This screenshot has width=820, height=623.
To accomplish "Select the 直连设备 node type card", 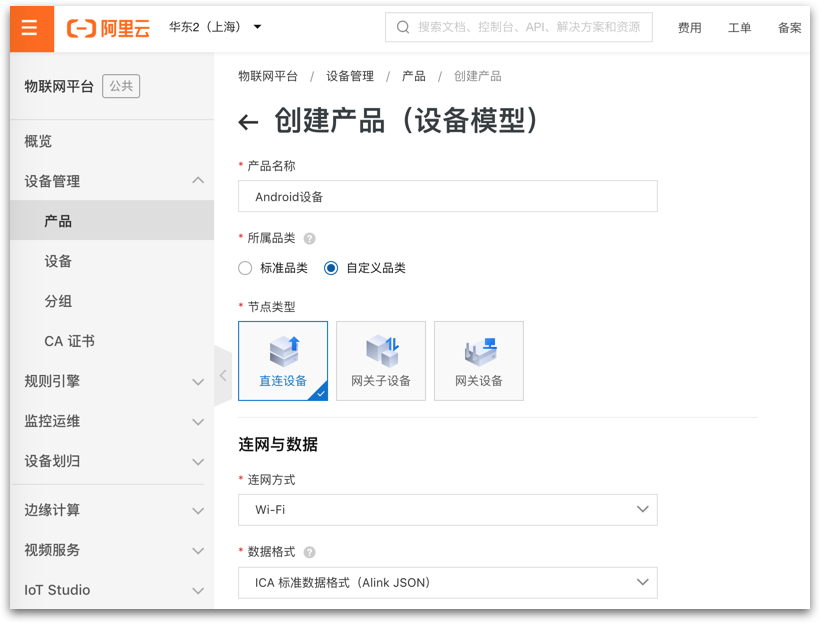I will tap(283, 361).
